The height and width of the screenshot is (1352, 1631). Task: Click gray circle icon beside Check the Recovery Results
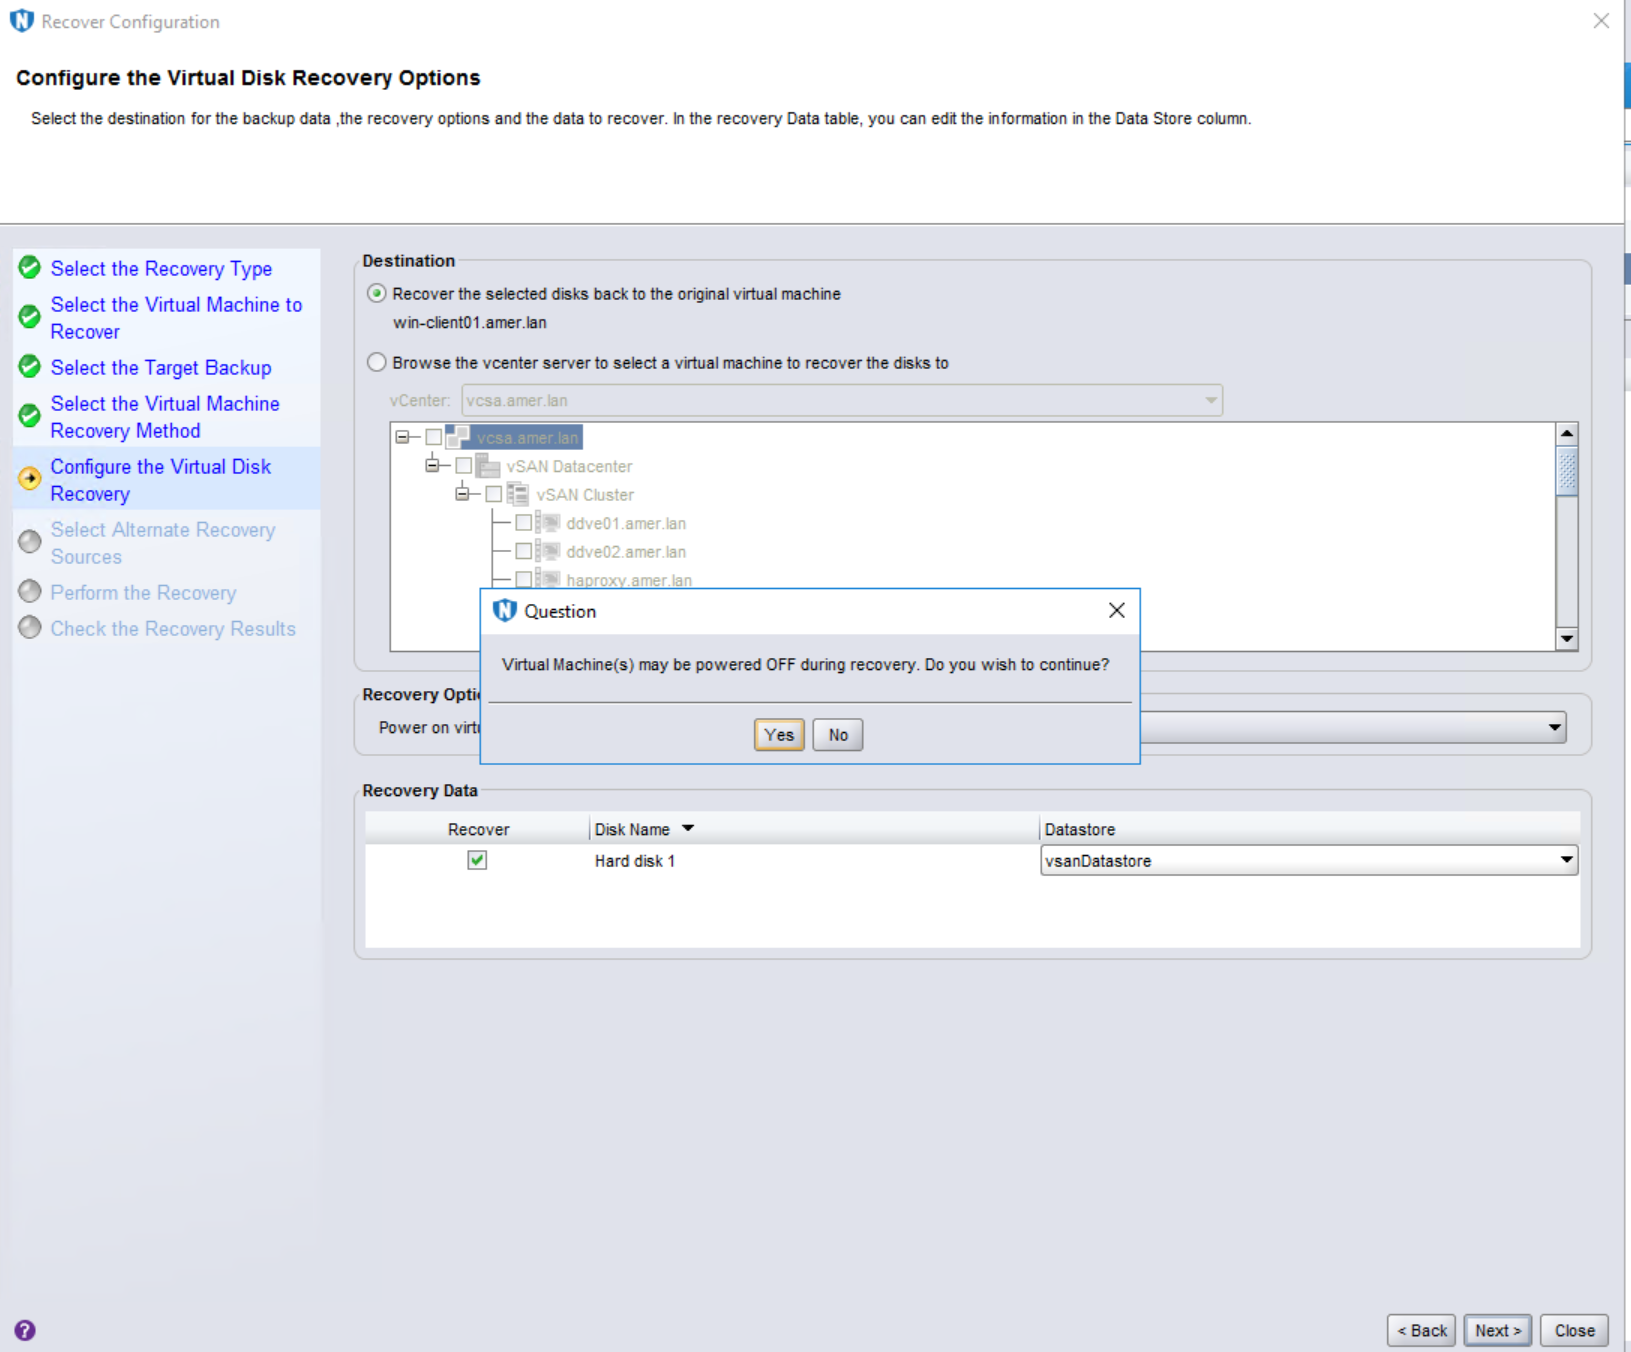30,627
